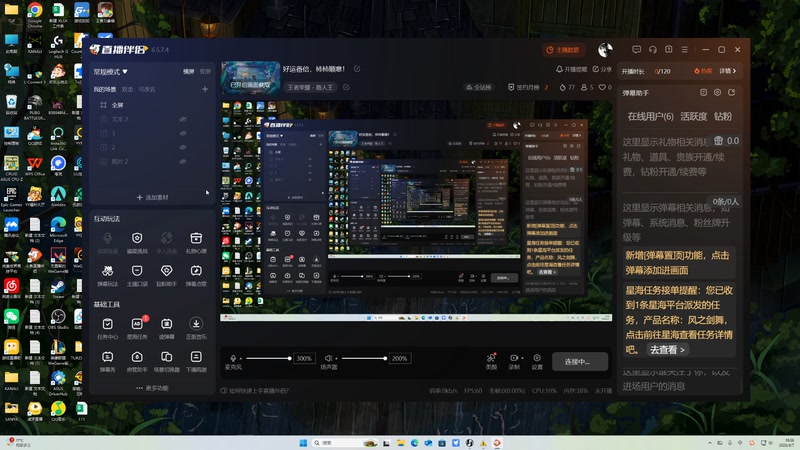
Task: Click the user avatar in title bar
Action: (605, 49)
